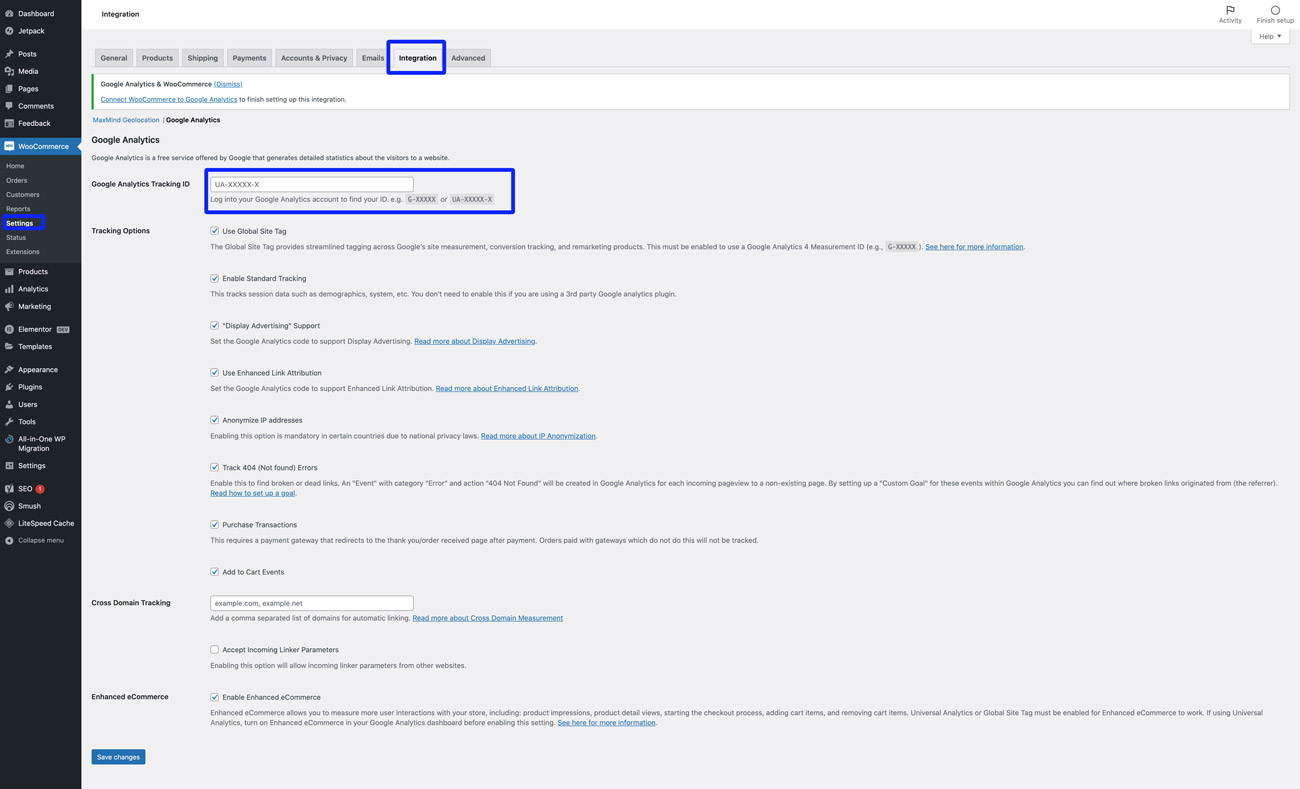Open WooCommerce Orders submenu item
This screenshot has height=789, width=1300.
17,180
